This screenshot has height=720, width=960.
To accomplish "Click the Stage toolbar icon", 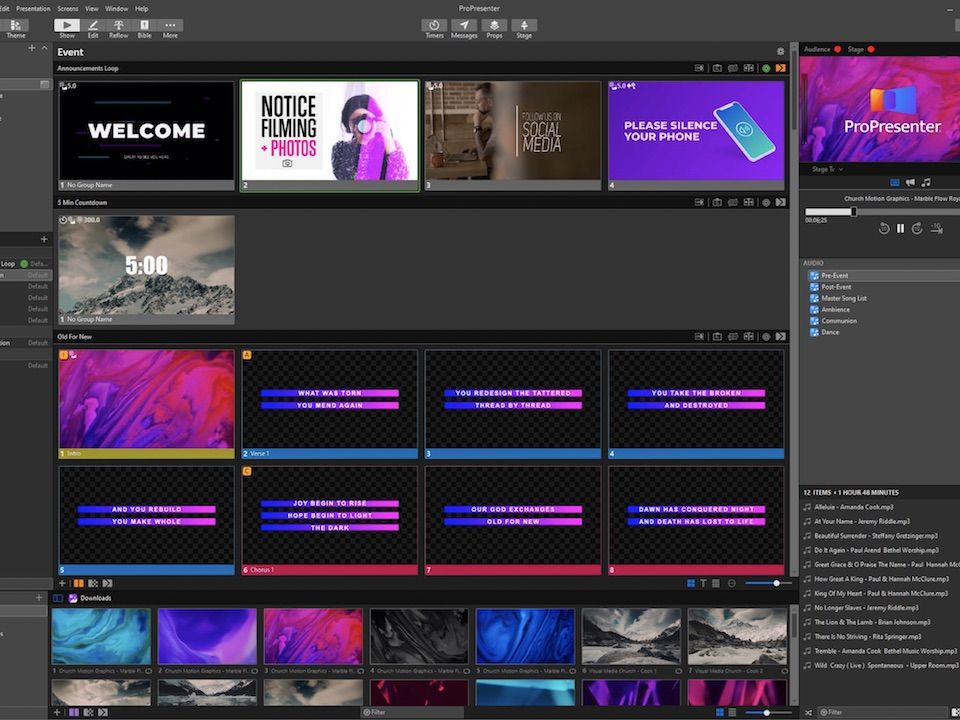I will coord(524,27).
